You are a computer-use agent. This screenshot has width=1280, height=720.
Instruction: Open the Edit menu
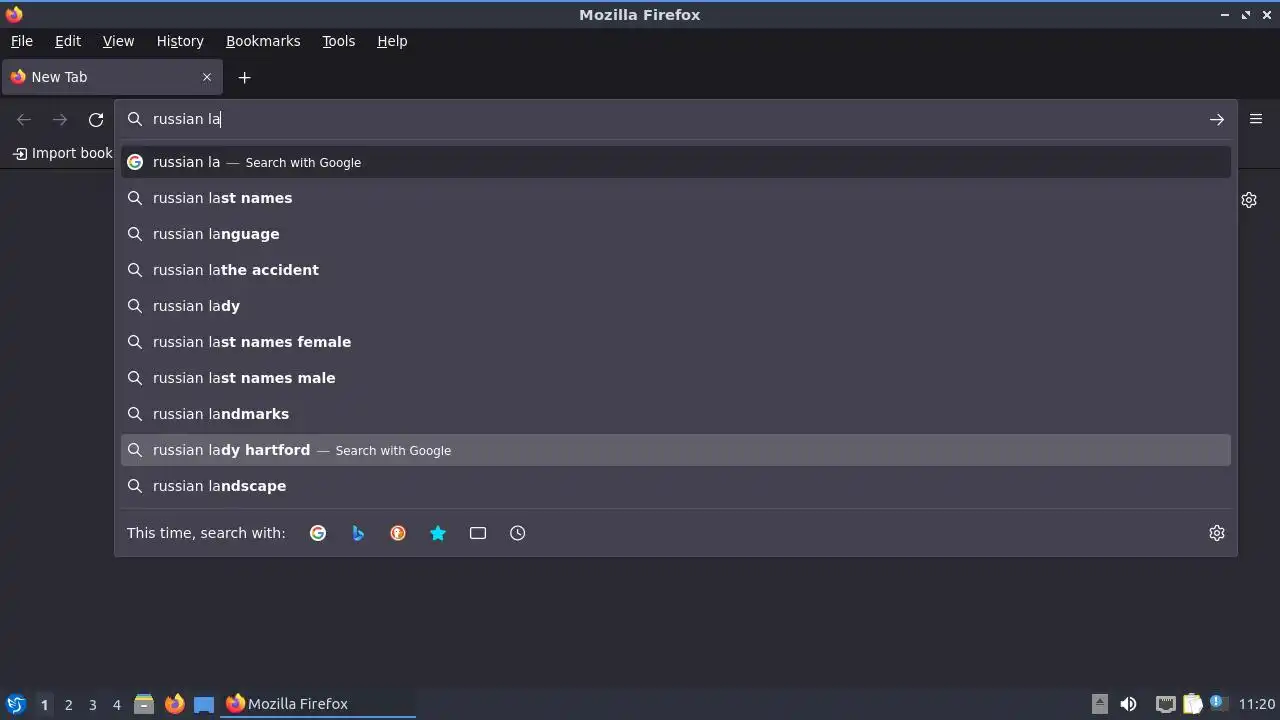pos(68,41)
